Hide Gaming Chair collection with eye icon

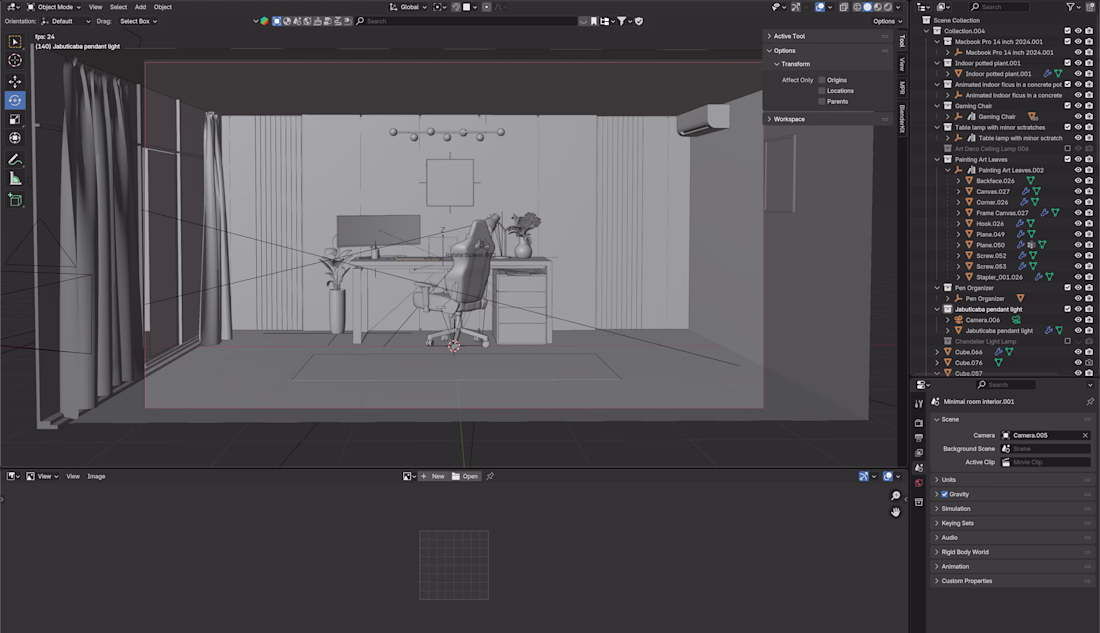(x=1078, y=106)
